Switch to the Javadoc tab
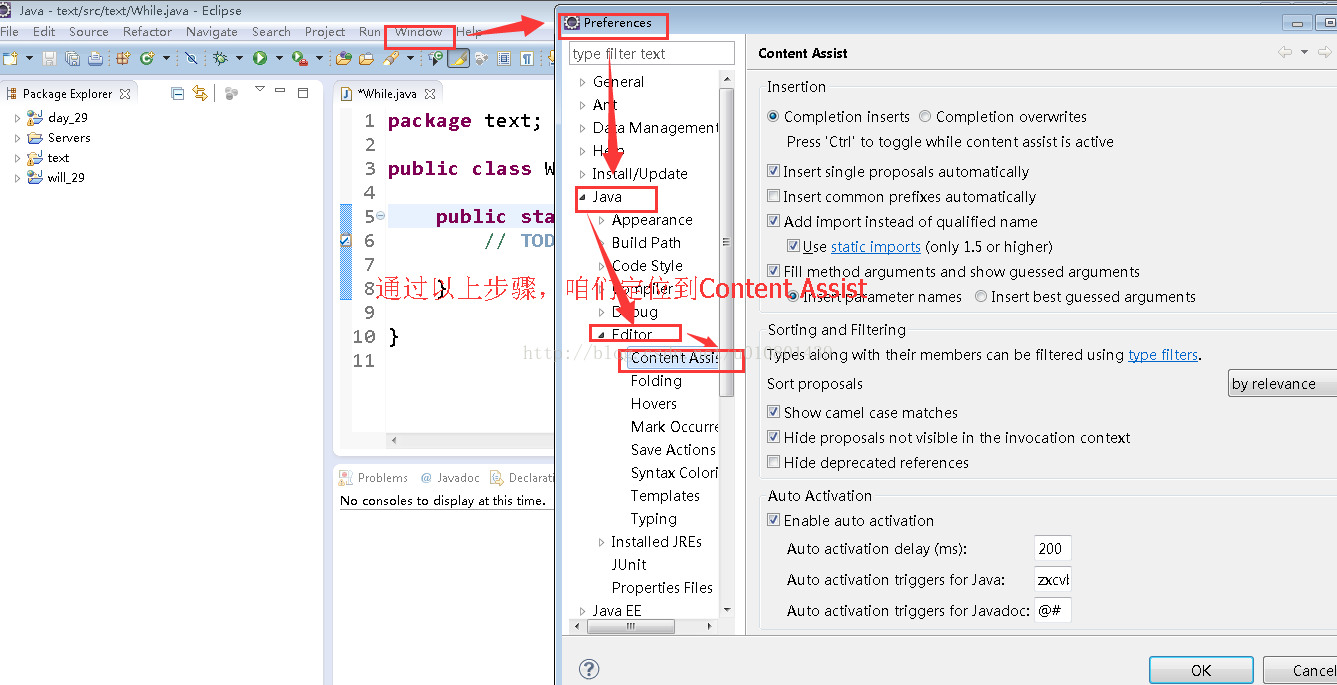Viewport: 1337px width, 685px height. click(451, 478)
